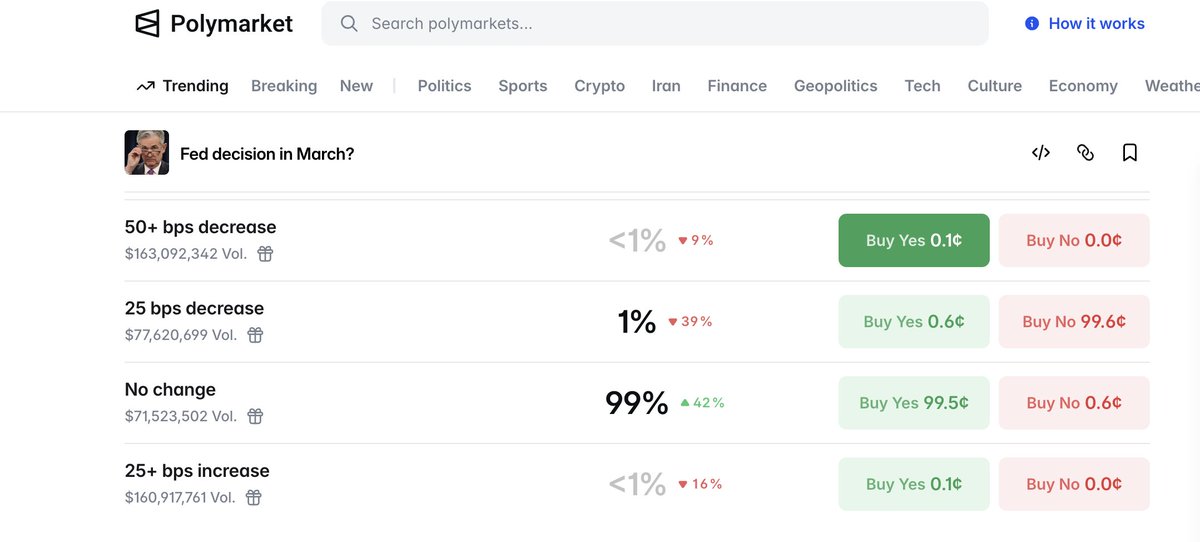Click gift icon on 25+ bps increase row

pyautogui.click(x=254, y=497)
